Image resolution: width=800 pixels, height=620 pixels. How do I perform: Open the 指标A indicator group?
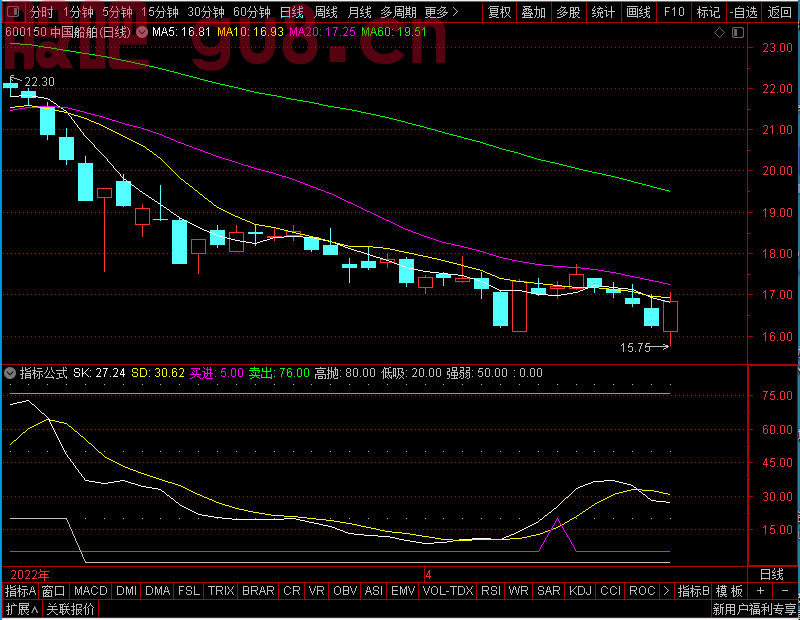tap(20, 591)
